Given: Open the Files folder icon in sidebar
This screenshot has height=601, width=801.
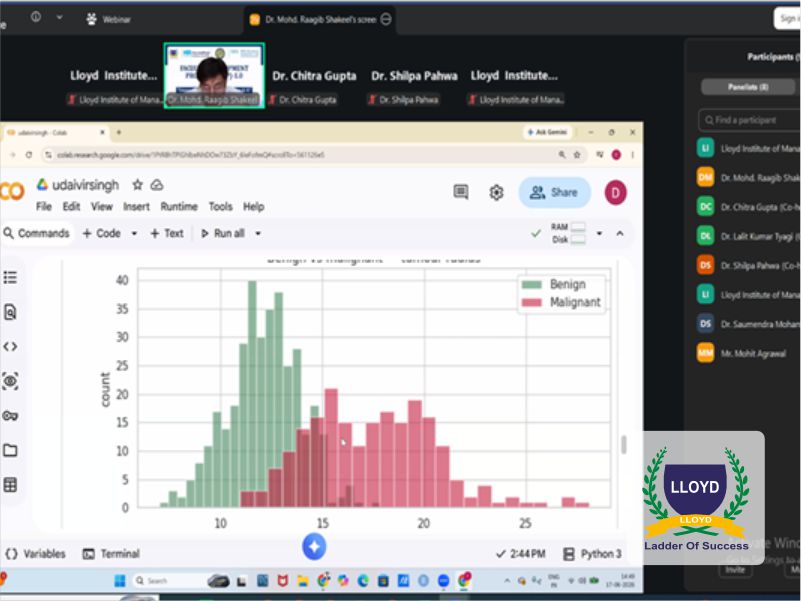Looking at the screenshot, I should point(10,450).
